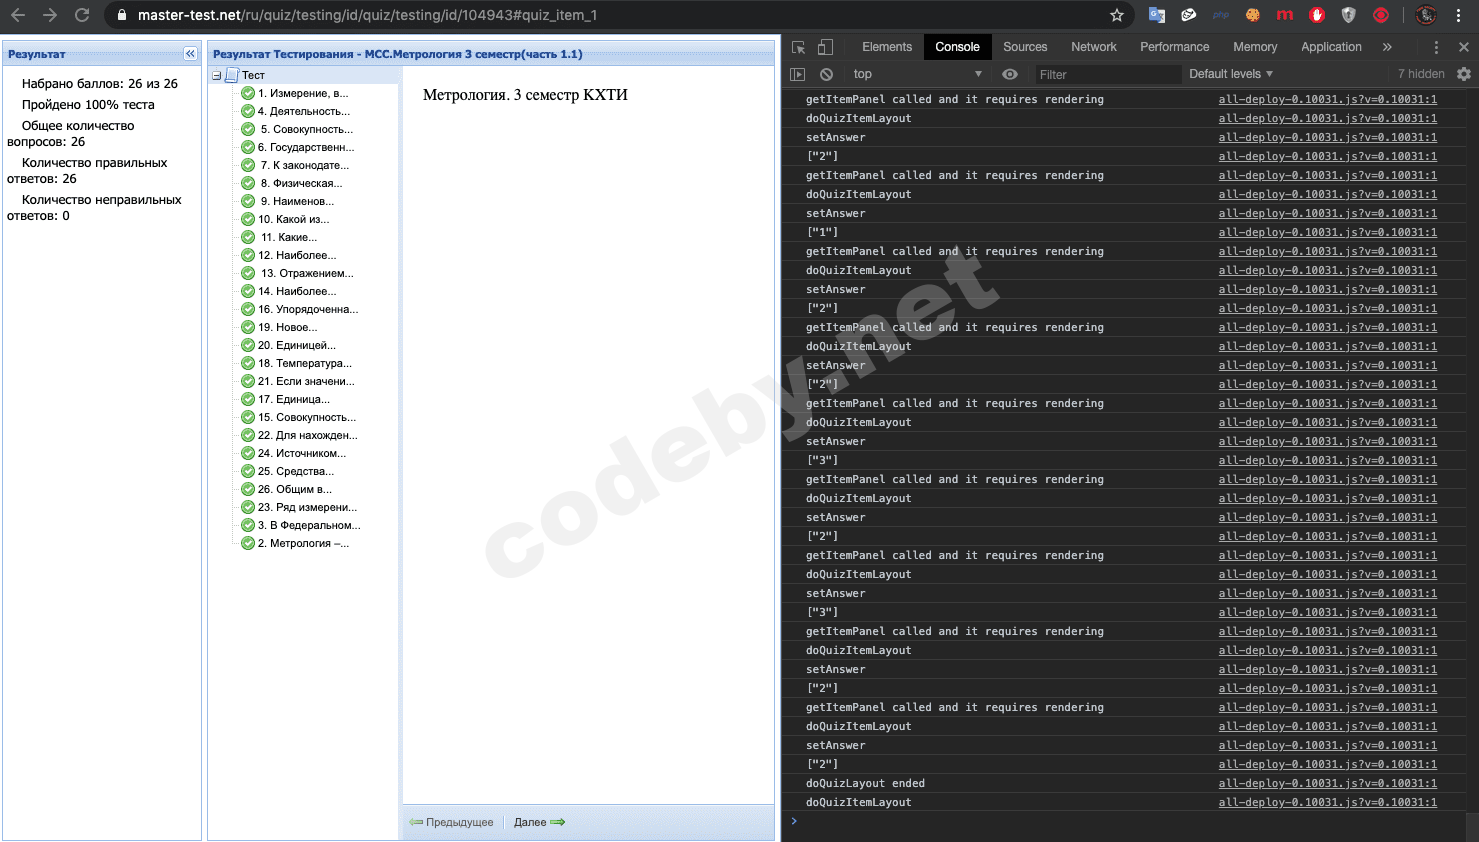Viewport: 1479px width, 842px height.
Task: Open the JavaScript context 'top' dropdown
Action: click(917, 74)
